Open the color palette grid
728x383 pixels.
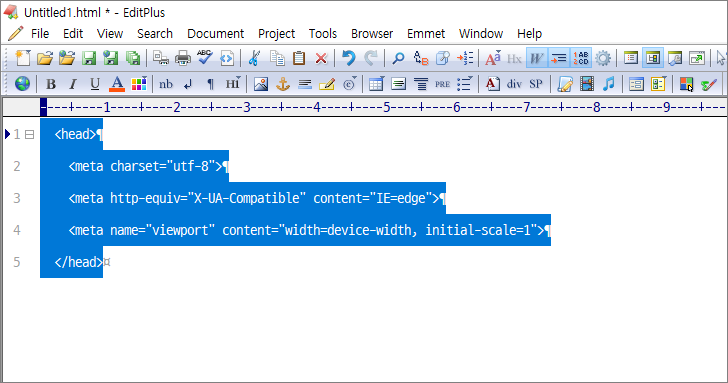pyautogui.click(x=139, y=84)
